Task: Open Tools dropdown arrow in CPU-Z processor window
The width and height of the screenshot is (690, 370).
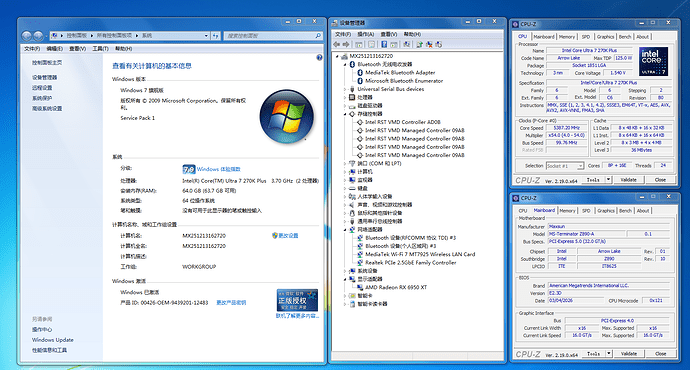Action: [x=608, y=180]
